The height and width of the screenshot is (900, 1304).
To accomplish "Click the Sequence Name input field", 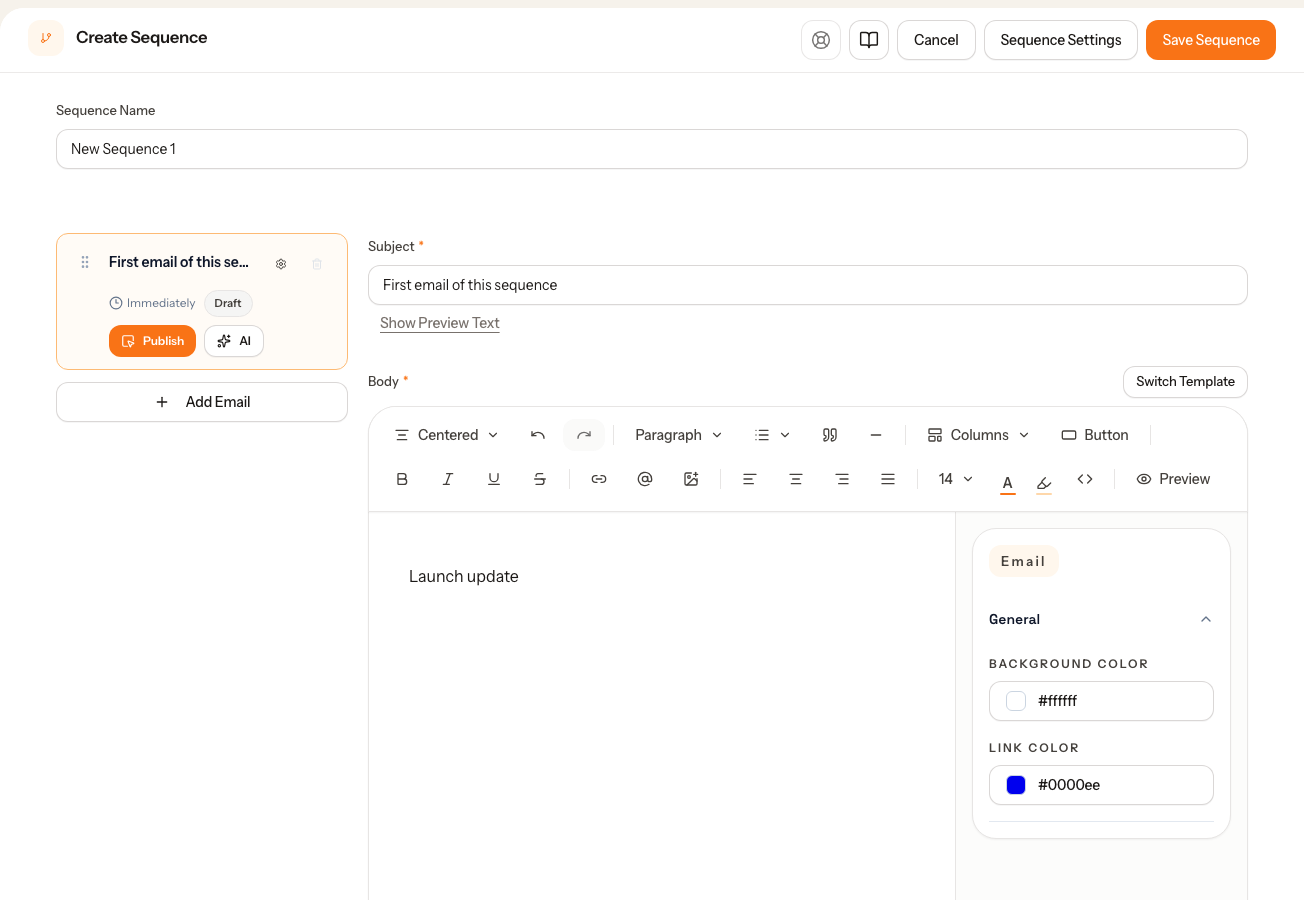I will tap(652, 149).
